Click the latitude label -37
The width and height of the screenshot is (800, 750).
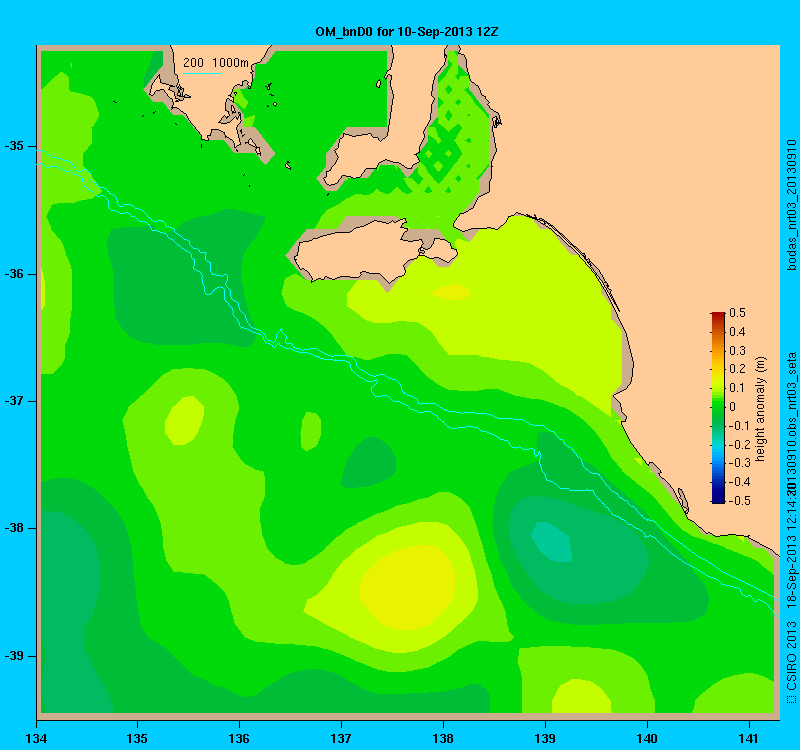point(14,401)
